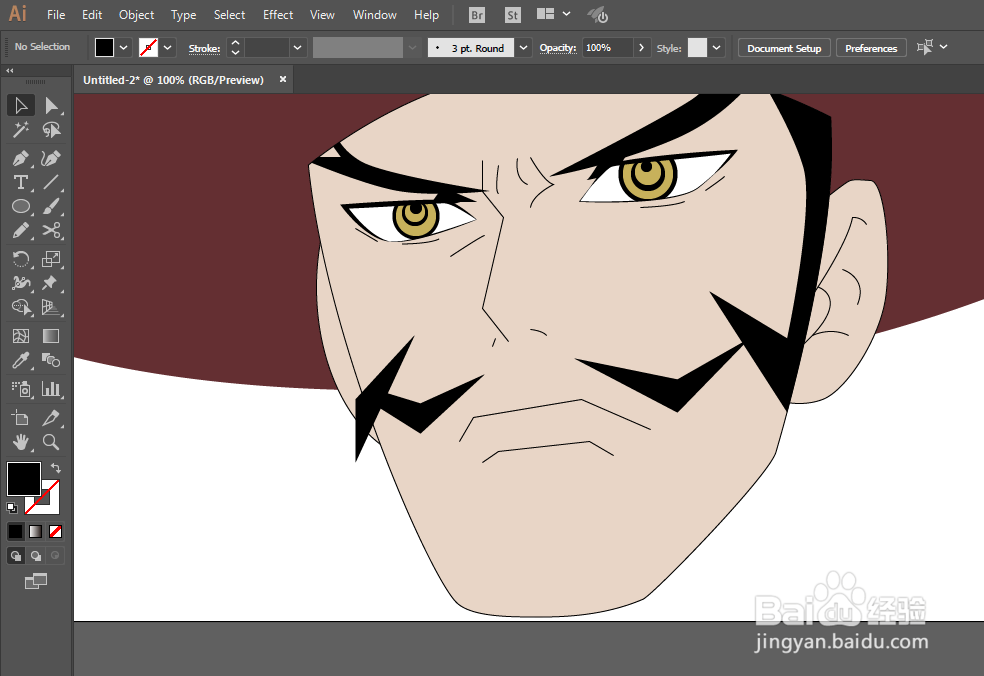Select the Warp tool
This screenshot has height=676, width=984.
(21, 283)
